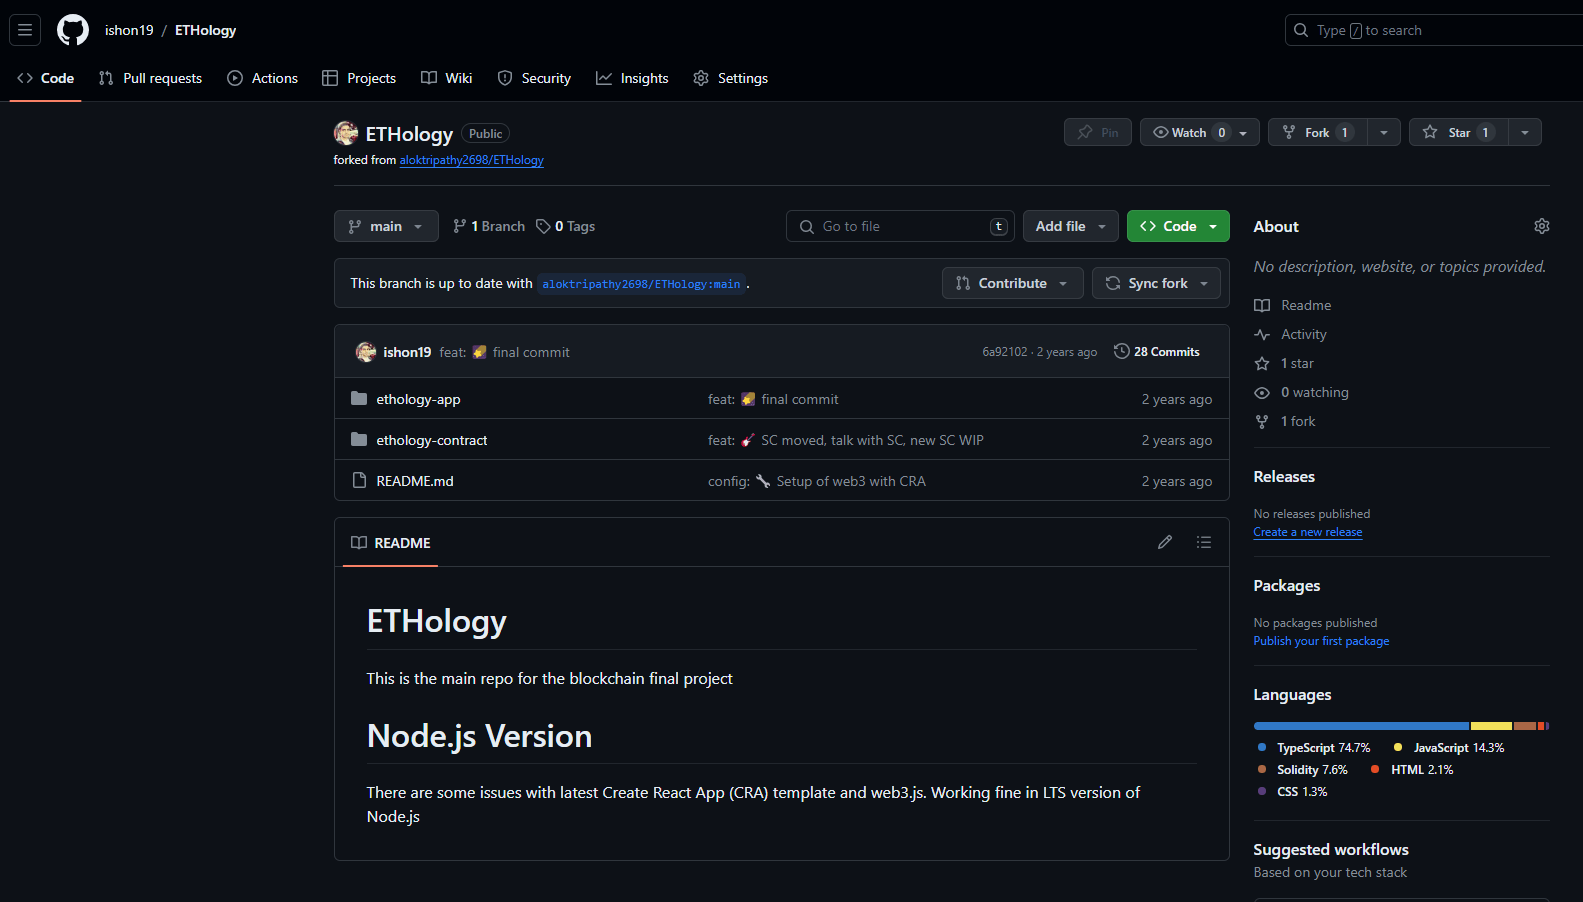
Task: Open the main branch selector dropdown
Action: pos(386,226)
